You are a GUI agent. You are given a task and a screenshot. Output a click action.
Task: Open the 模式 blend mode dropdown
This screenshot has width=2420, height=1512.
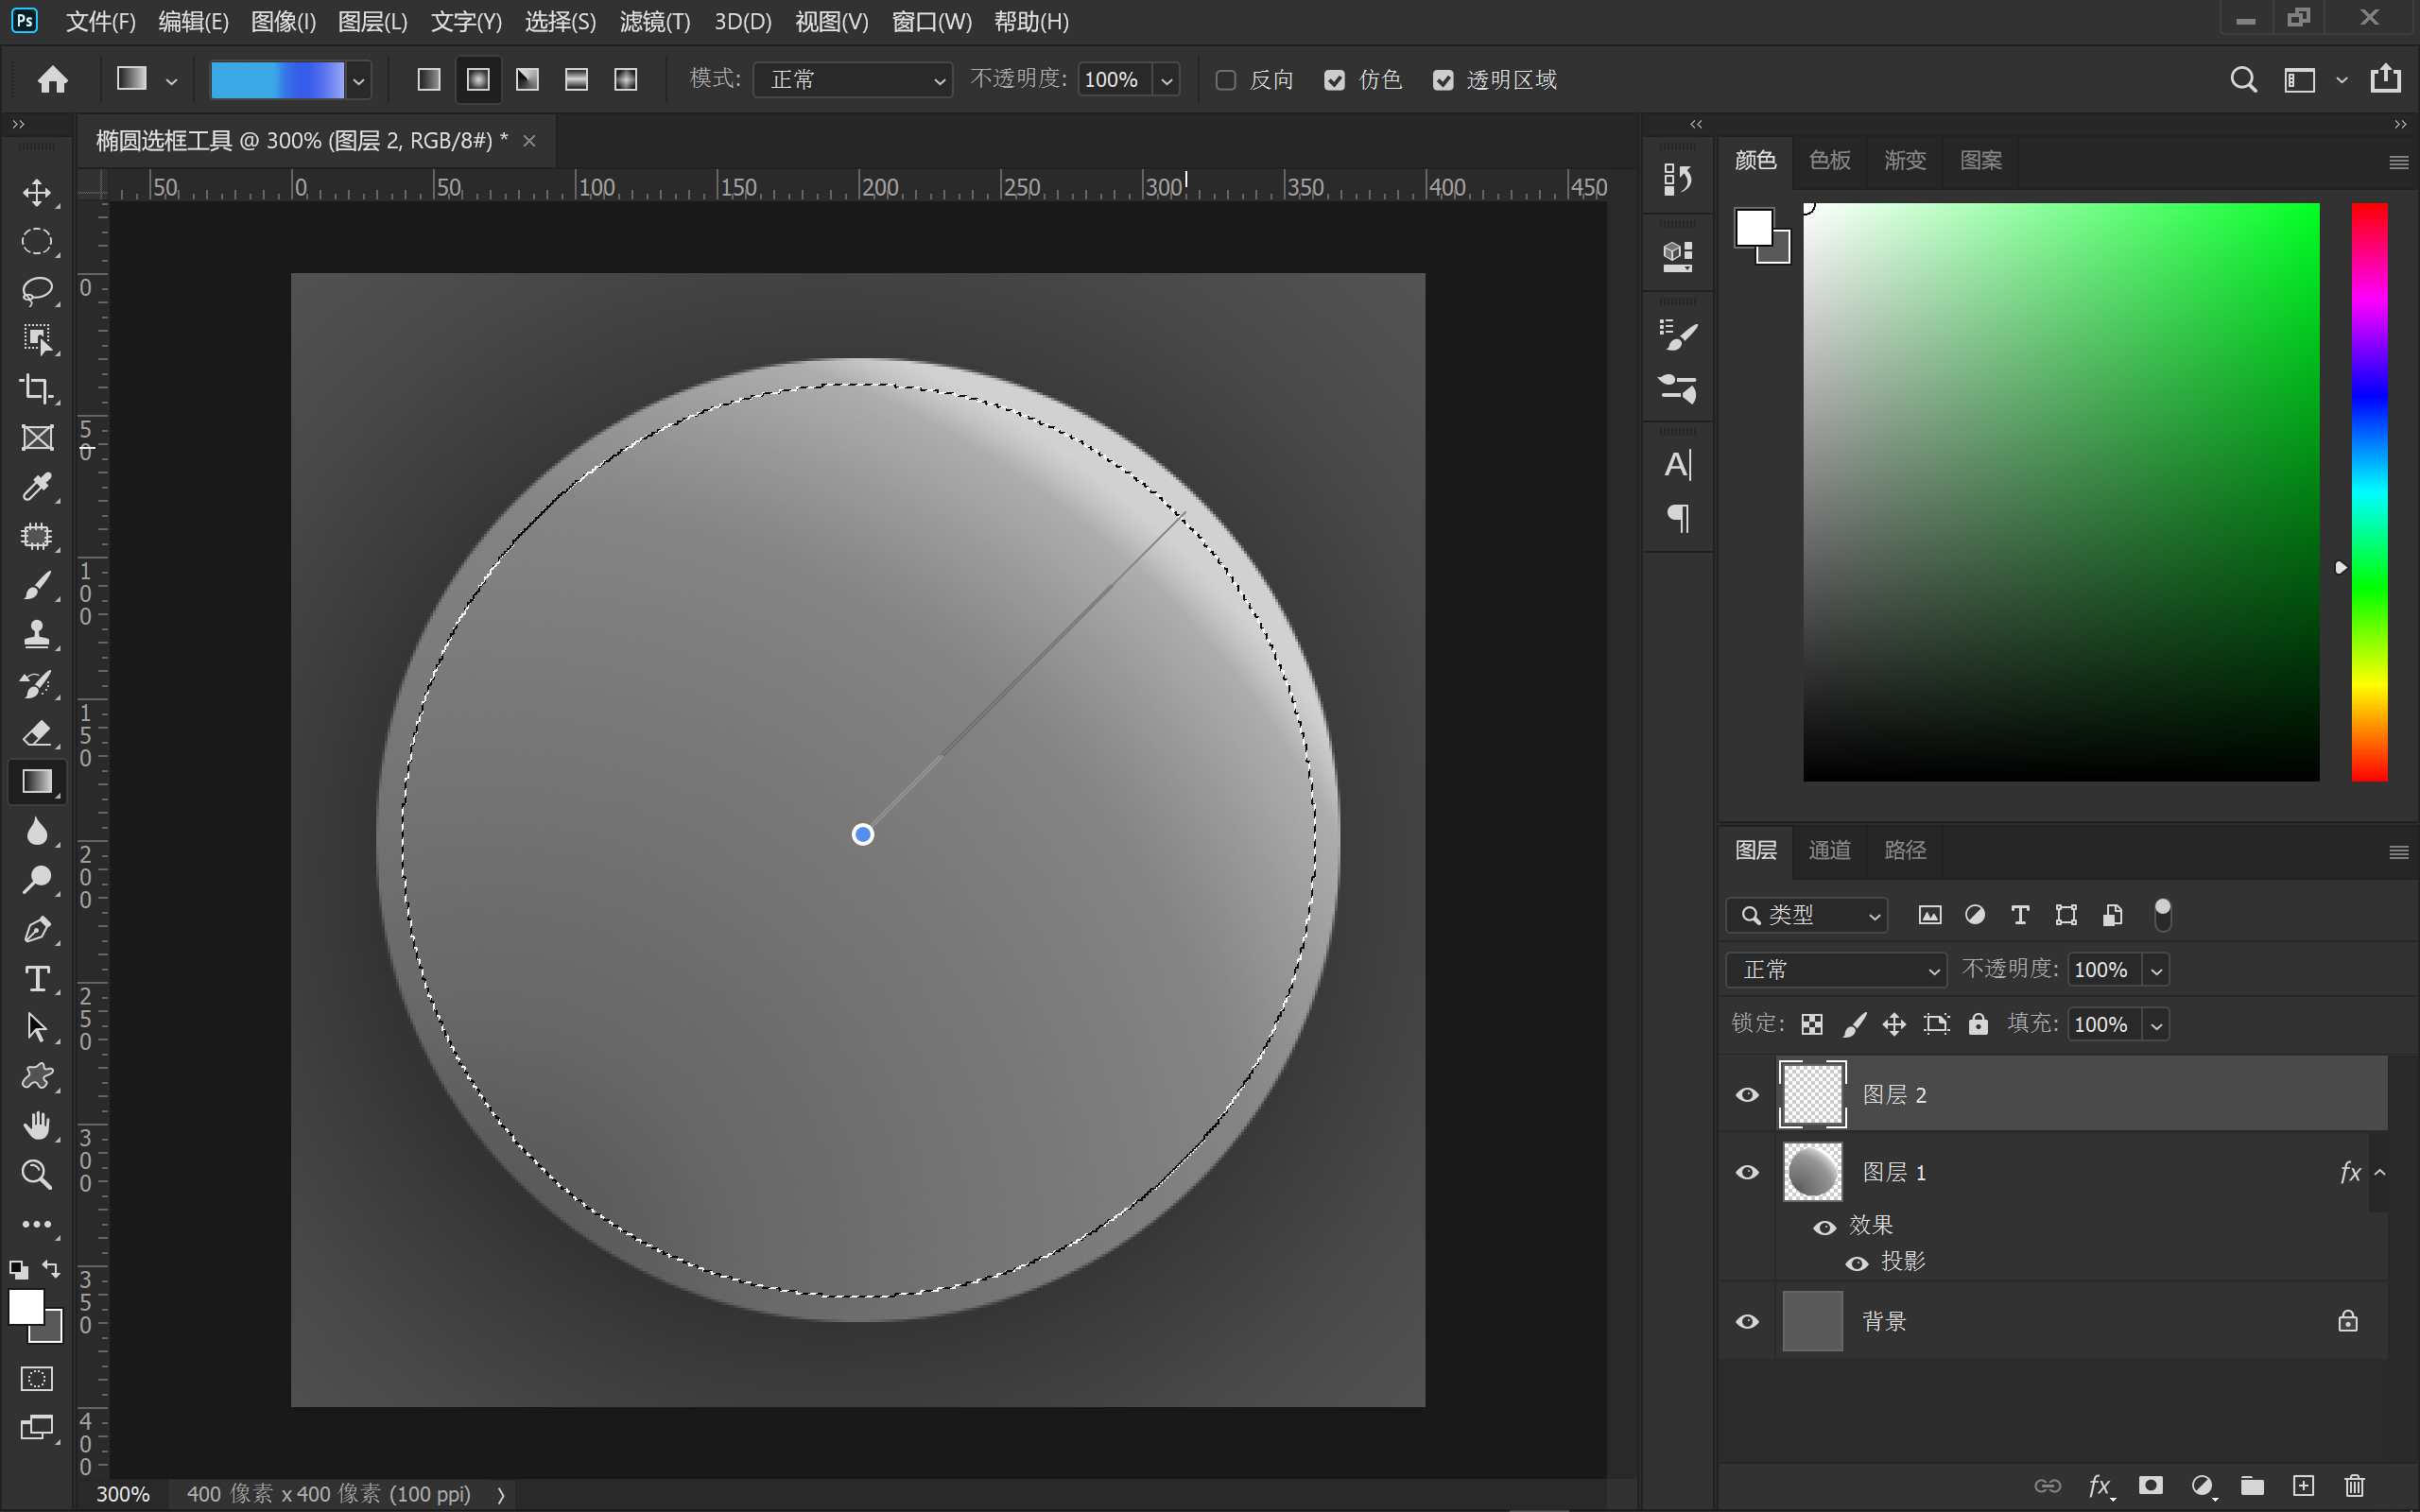(852, 80)
